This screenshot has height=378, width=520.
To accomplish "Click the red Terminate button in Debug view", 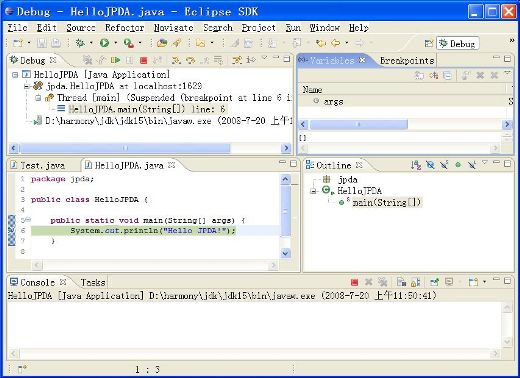I will [143, 60].
